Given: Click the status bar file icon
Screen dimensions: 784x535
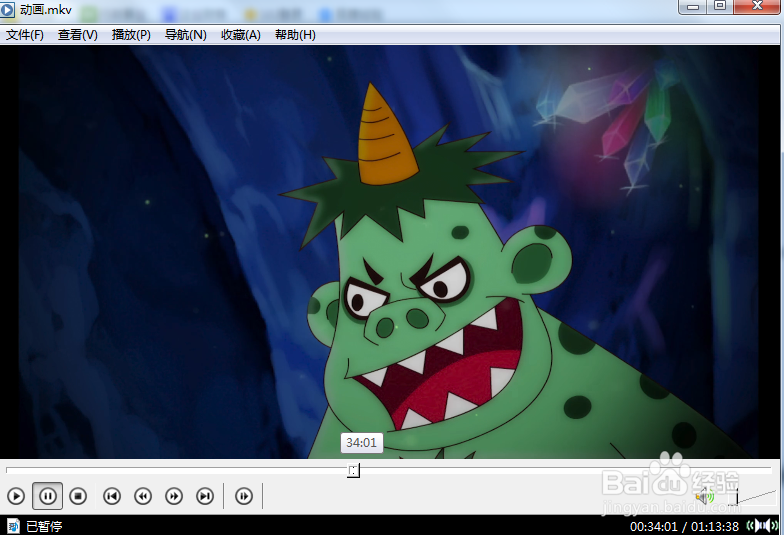Looking at the screenshot, I should click(x=13, y=526).
